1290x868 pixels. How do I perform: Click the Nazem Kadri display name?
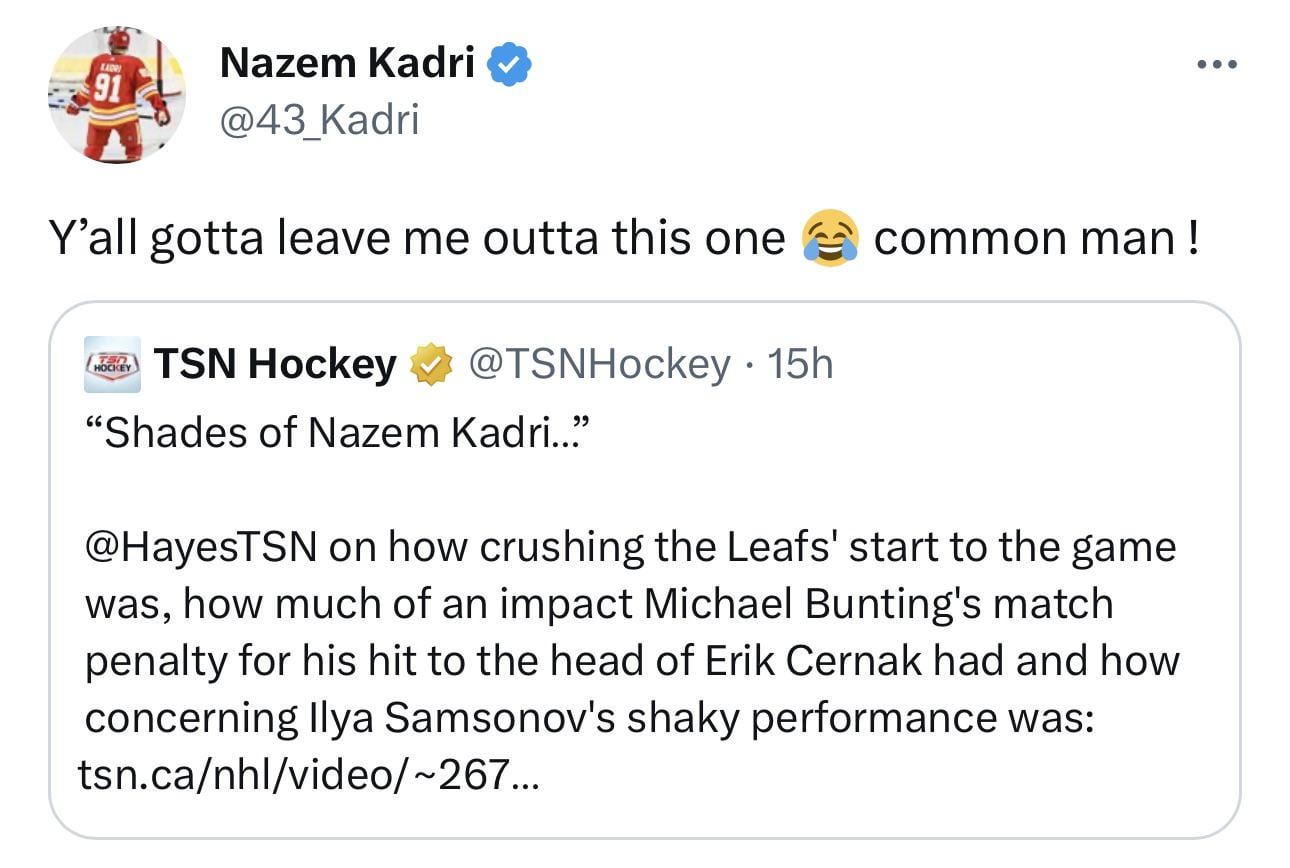[x=347, y=65]
